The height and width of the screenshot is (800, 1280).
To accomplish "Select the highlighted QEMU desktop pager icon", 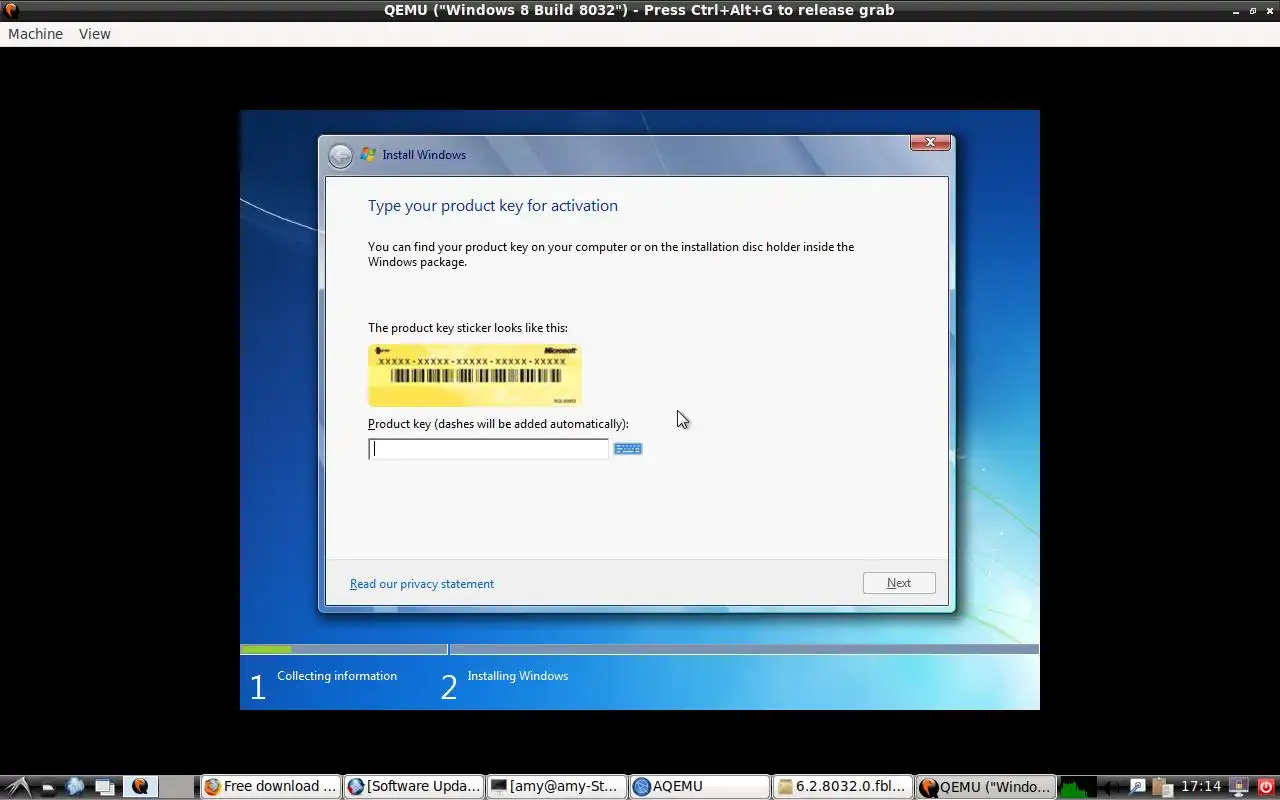I will point(141,786).
